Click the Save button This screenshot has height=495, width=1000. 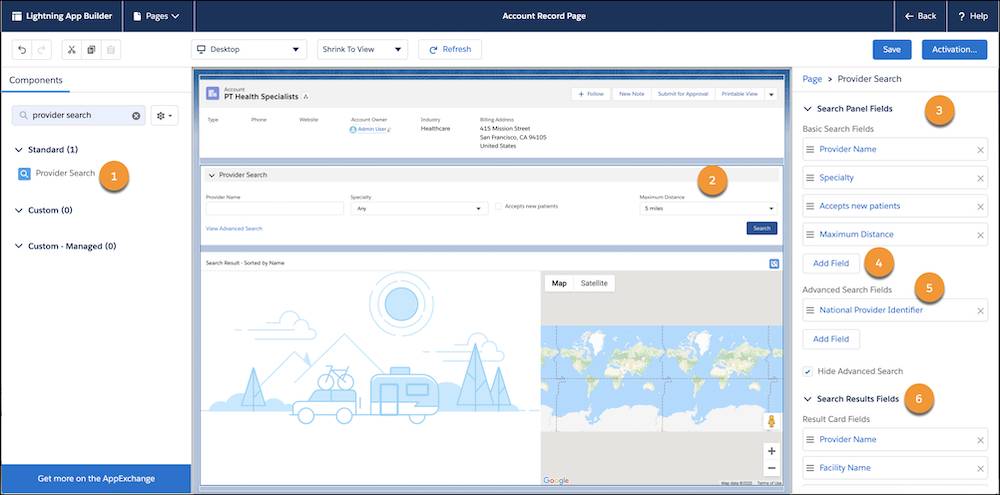click(x=892, y=50)
